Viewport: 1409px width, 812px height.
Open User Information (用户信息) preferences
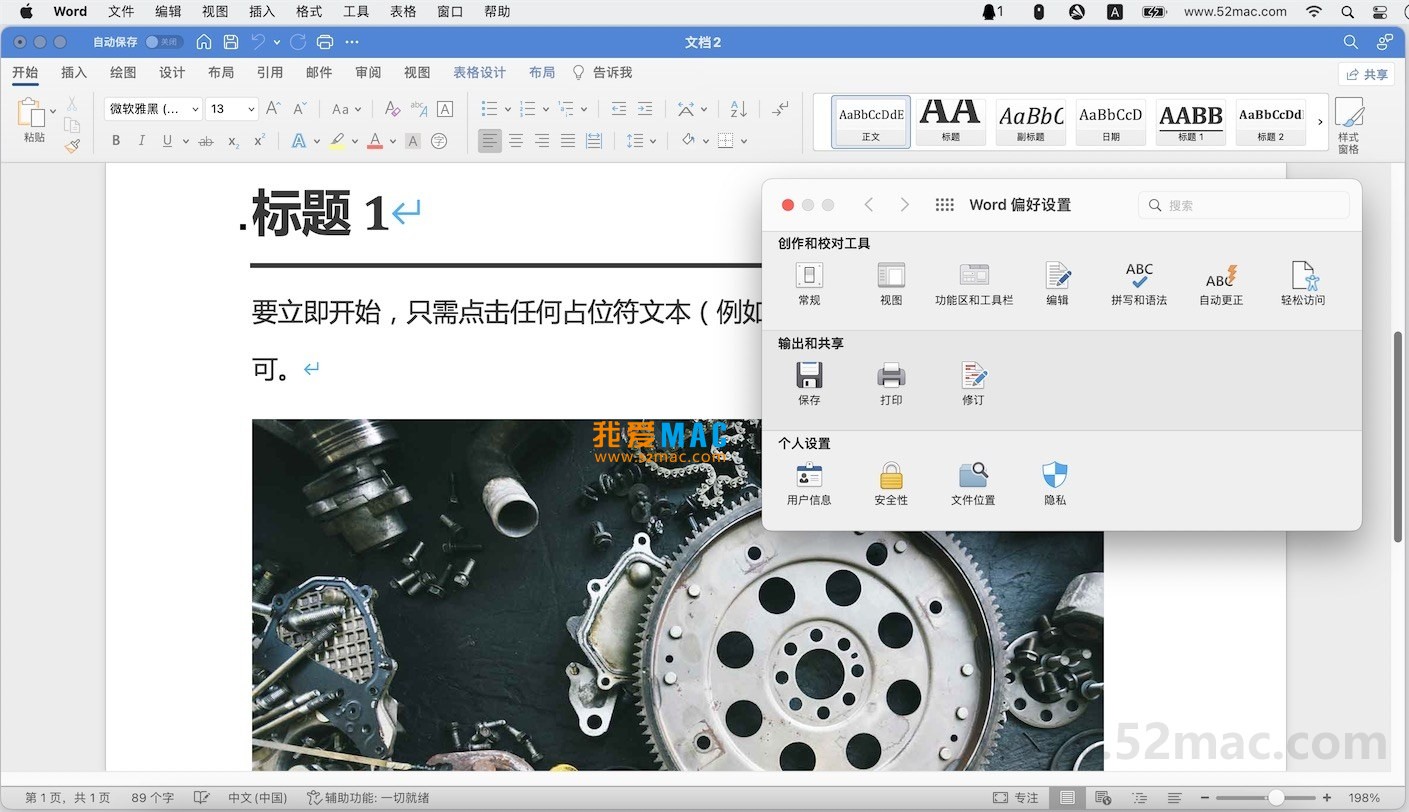click(x=809, y=484)
